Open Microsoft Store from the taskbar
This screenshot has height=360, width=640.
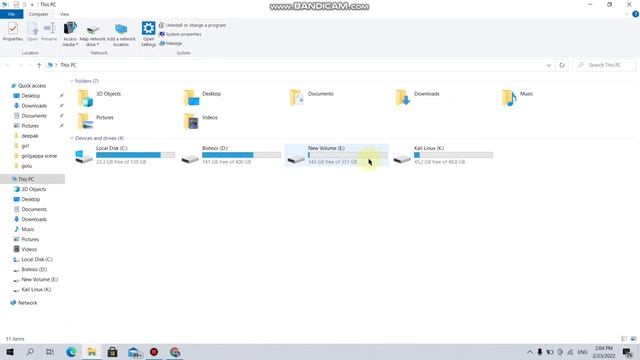[x=112, y=352]
